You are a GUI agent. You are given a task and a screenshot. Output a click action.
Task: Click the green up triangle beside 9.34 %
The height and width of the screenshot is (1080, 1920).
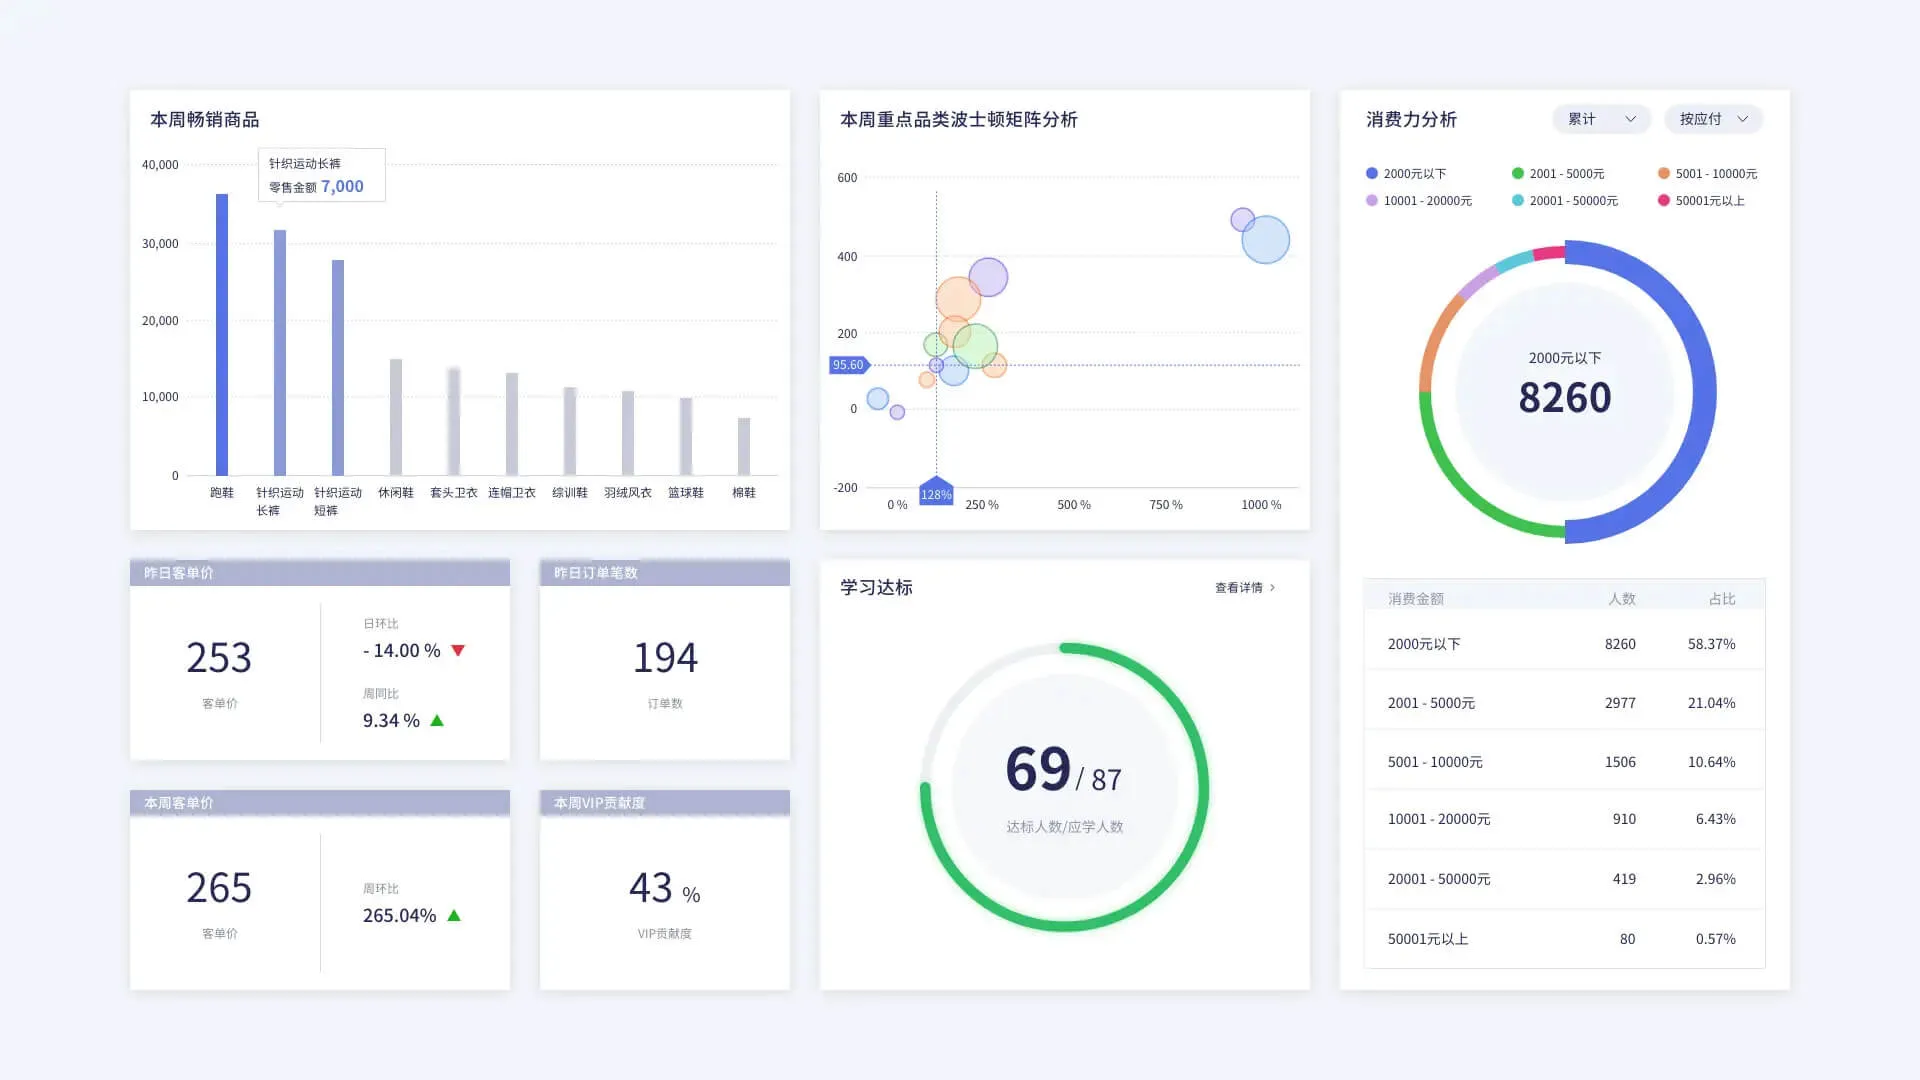437,721
